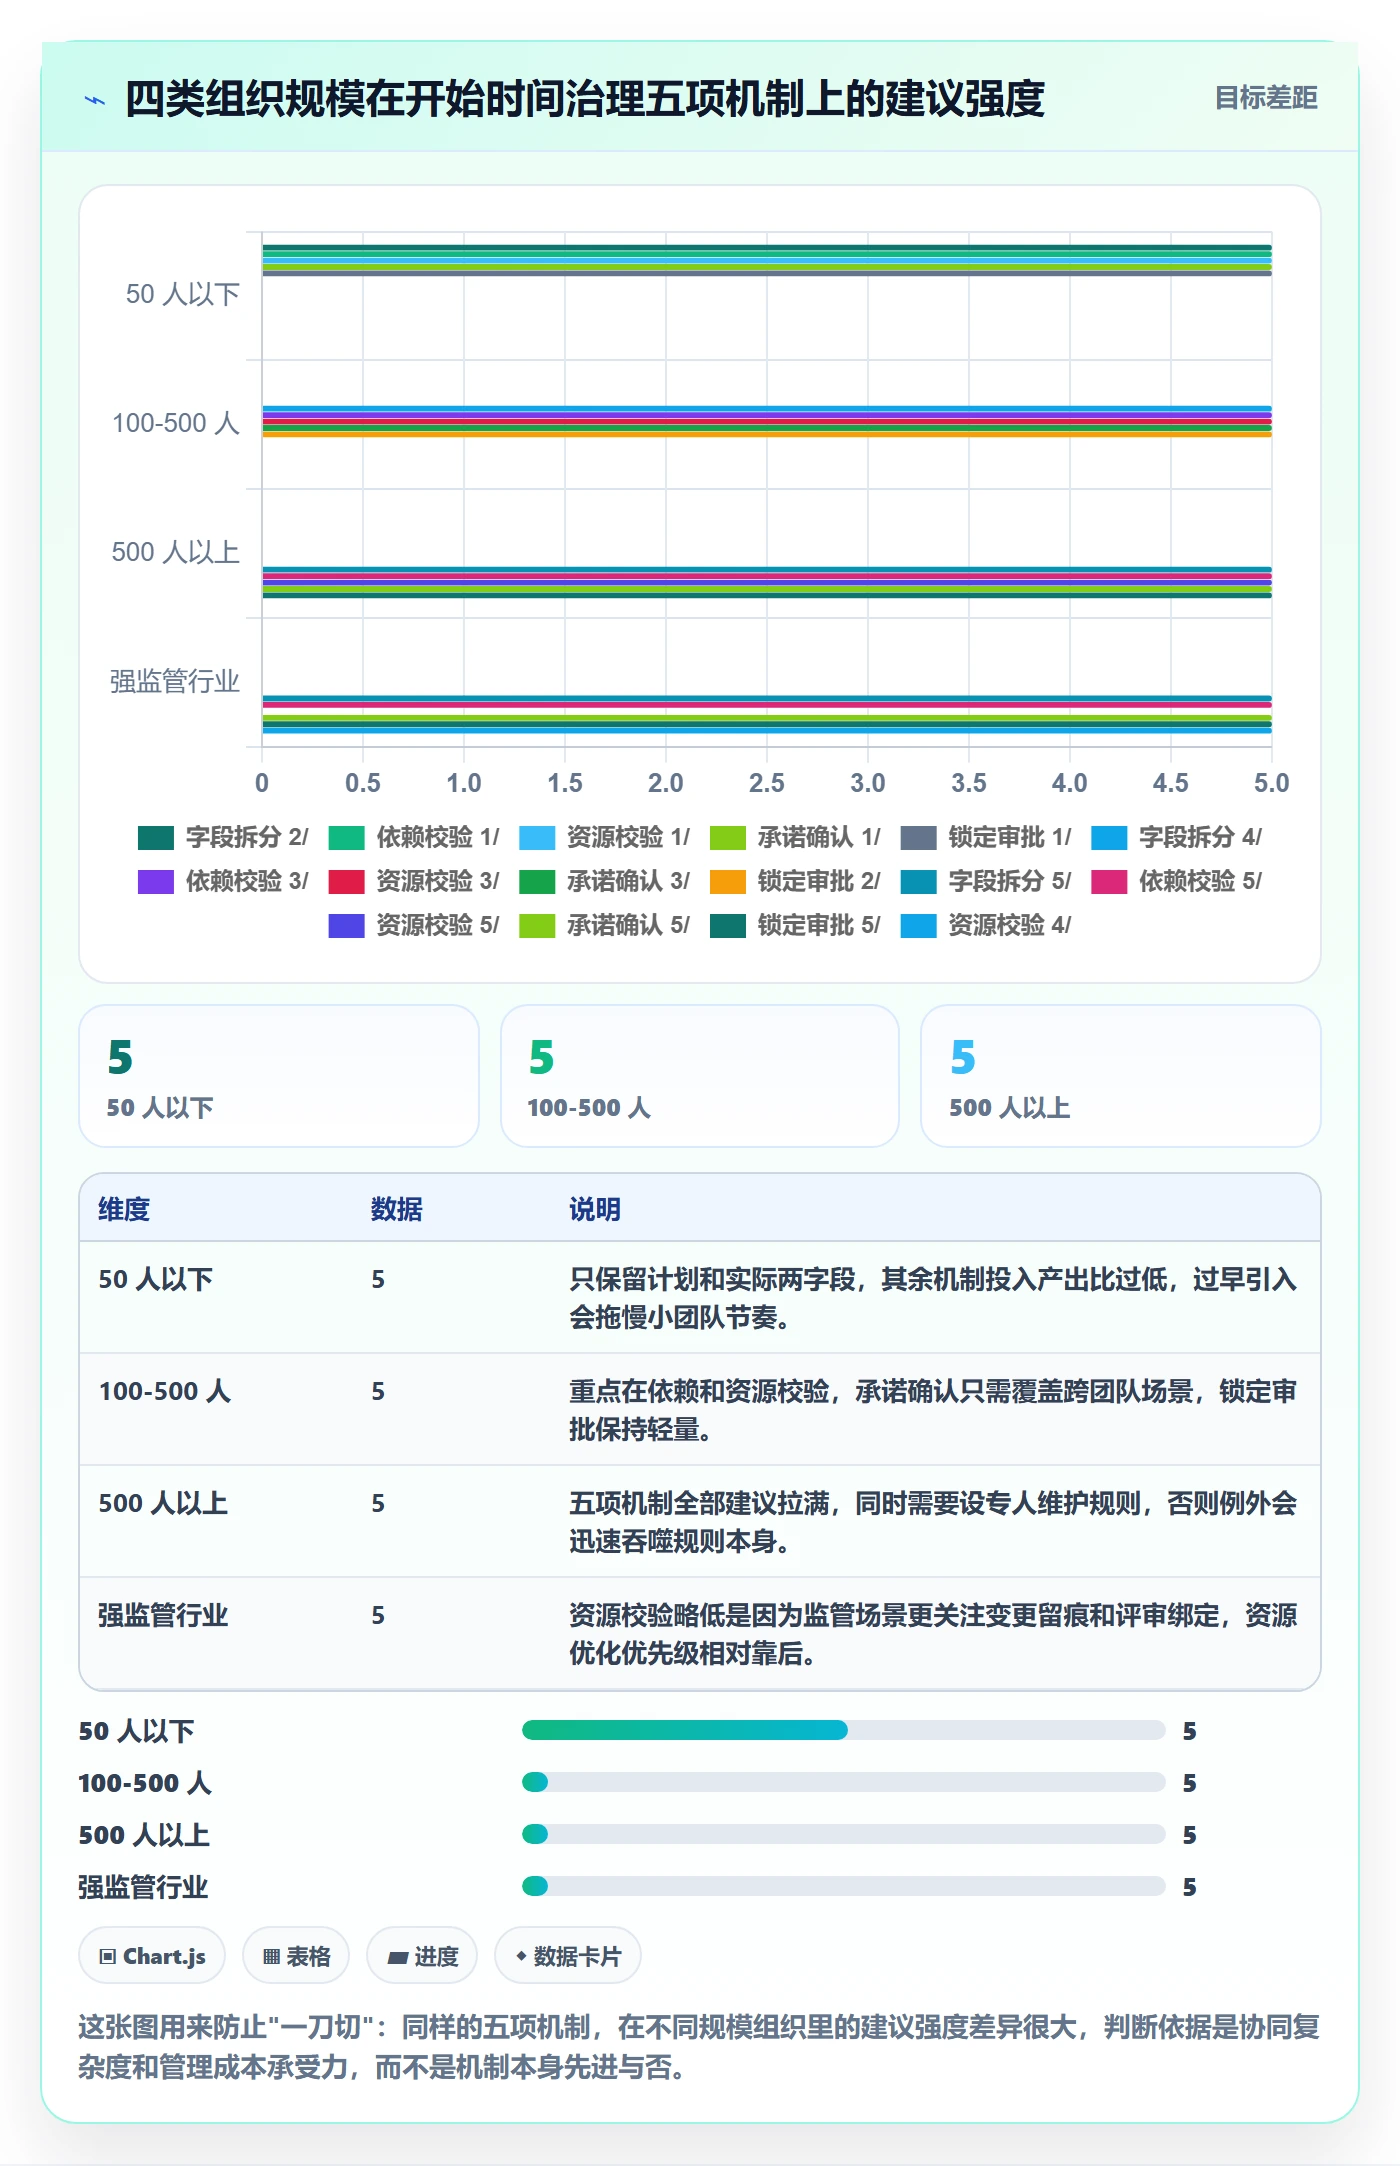
Task: Hide the 依赖校验 5/ legend entry
Action: [x=1177, y=881]
